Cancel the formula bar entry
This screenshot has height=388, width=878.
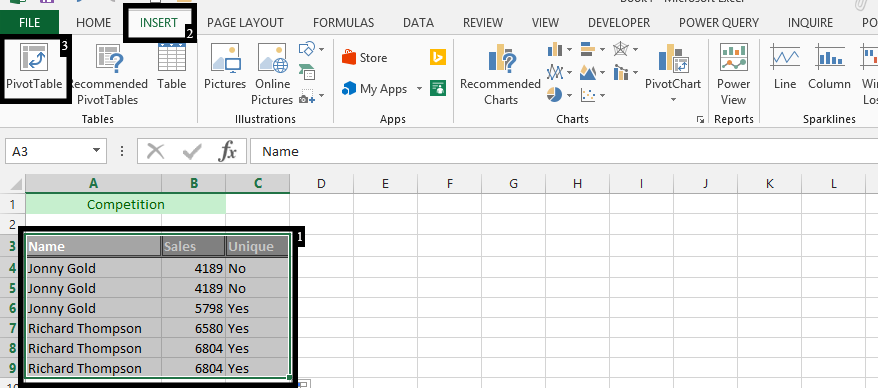155,151
